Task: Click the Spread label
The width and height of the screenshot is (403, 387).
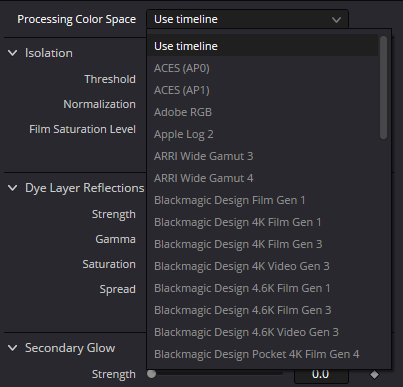Action: point(117,289)
